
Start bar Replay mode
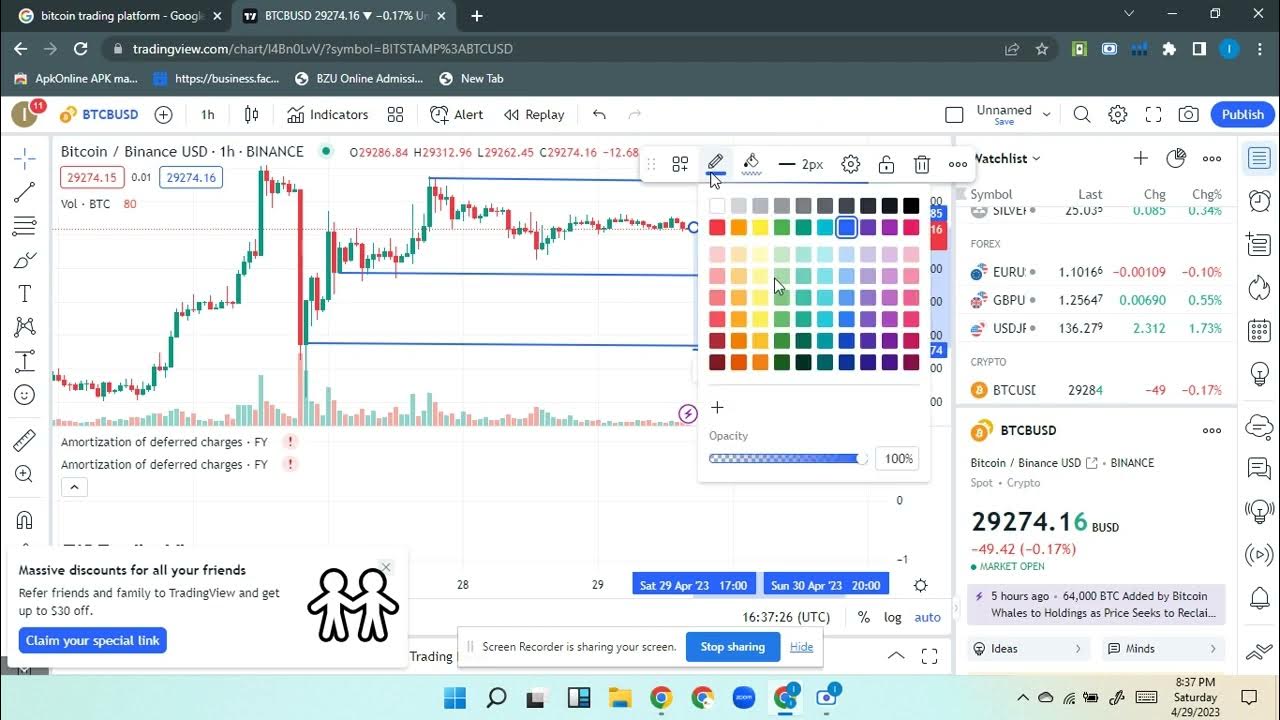coord(534,115)
